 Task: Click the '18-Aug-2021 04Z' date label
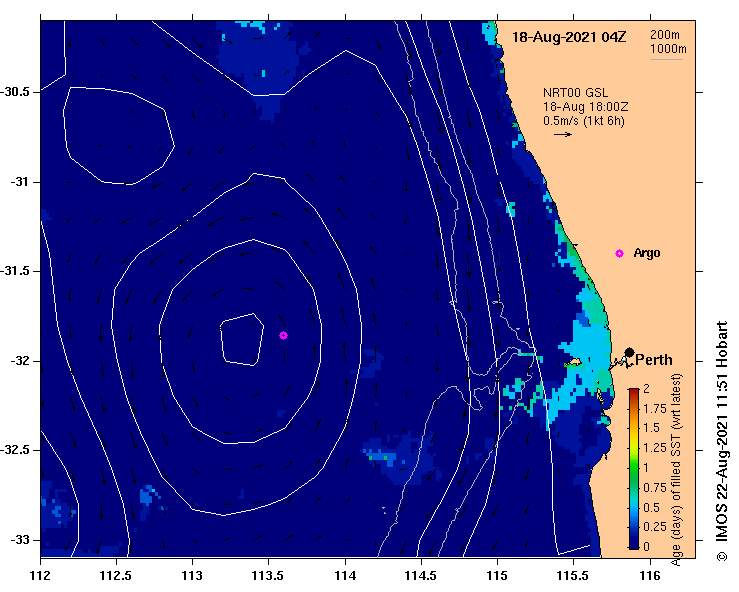(569, 37)
